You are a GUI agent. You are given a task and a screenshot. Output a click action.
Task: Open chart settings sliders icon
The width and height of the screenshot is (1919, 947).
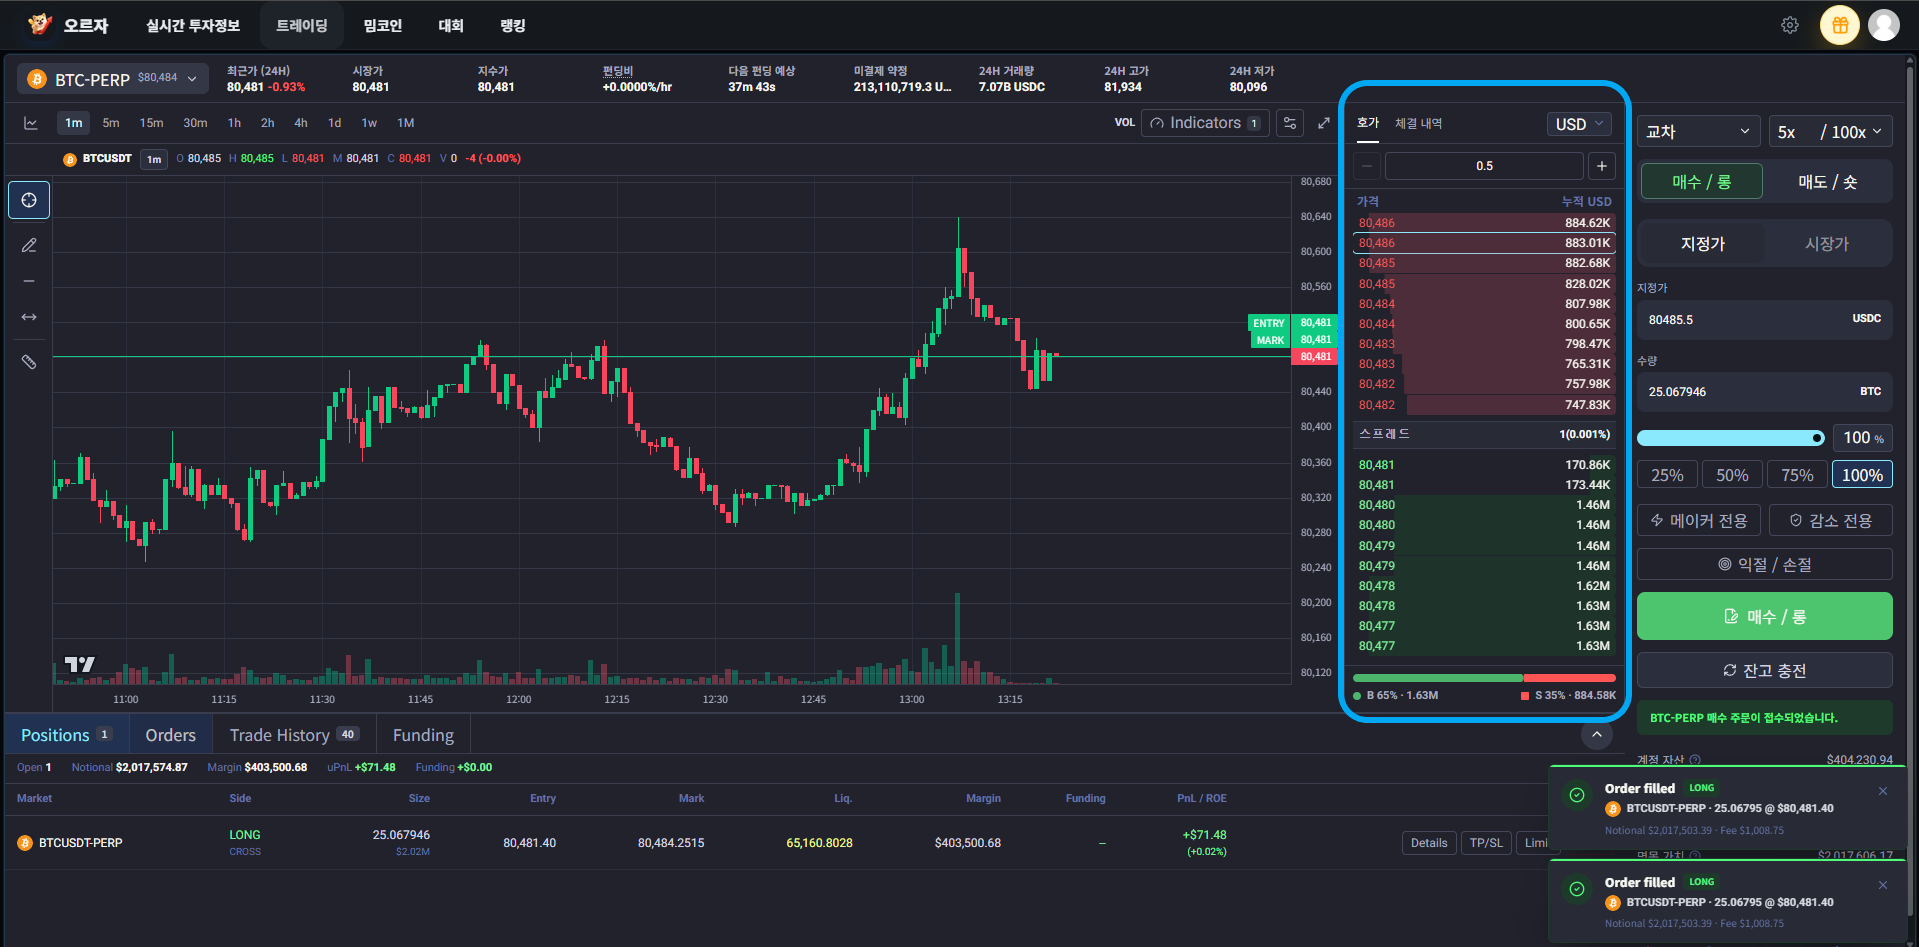[x=1290, y=123]
